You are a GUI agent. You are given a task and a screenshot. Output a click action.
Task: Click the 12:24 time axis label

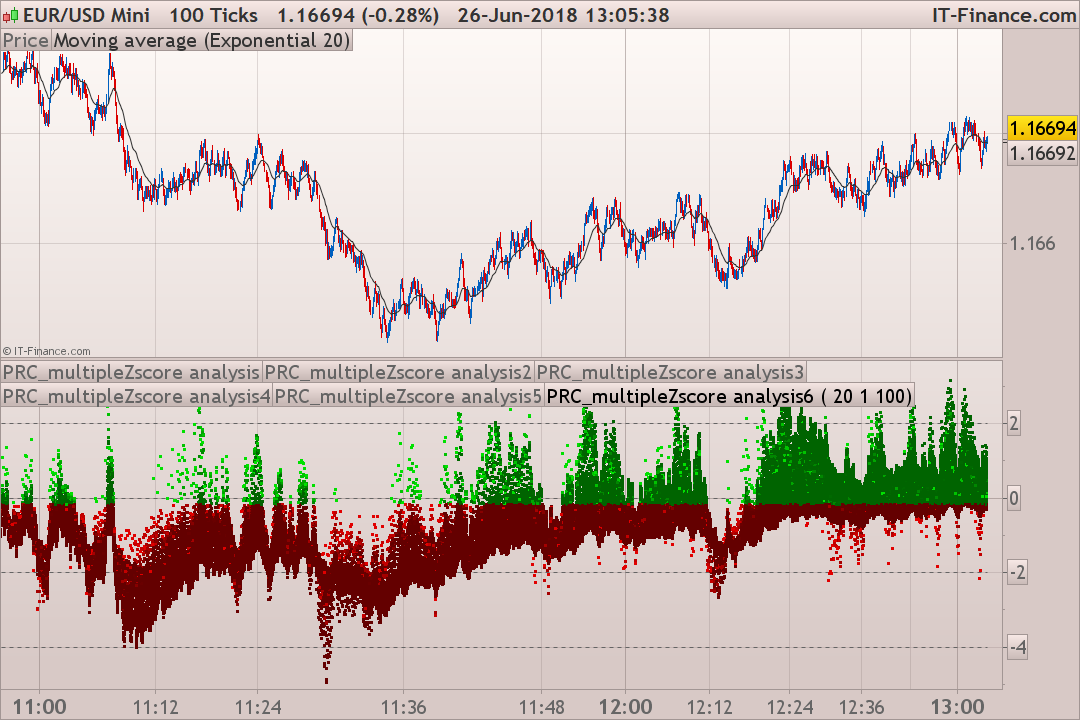click(x=790, y=707)
